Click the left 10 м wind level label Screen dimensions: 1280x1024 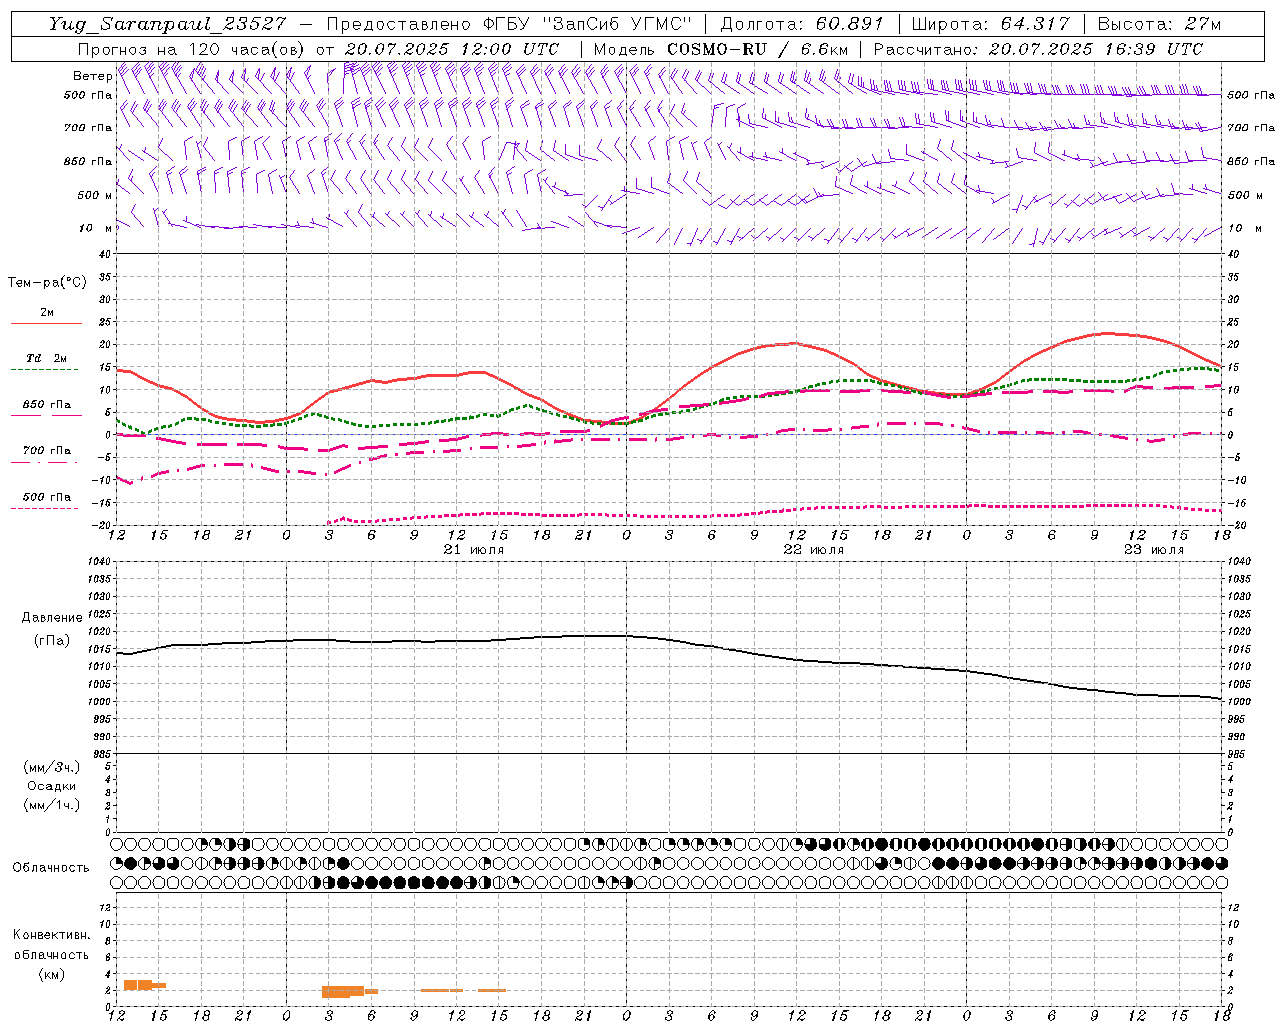coord(96,228)
